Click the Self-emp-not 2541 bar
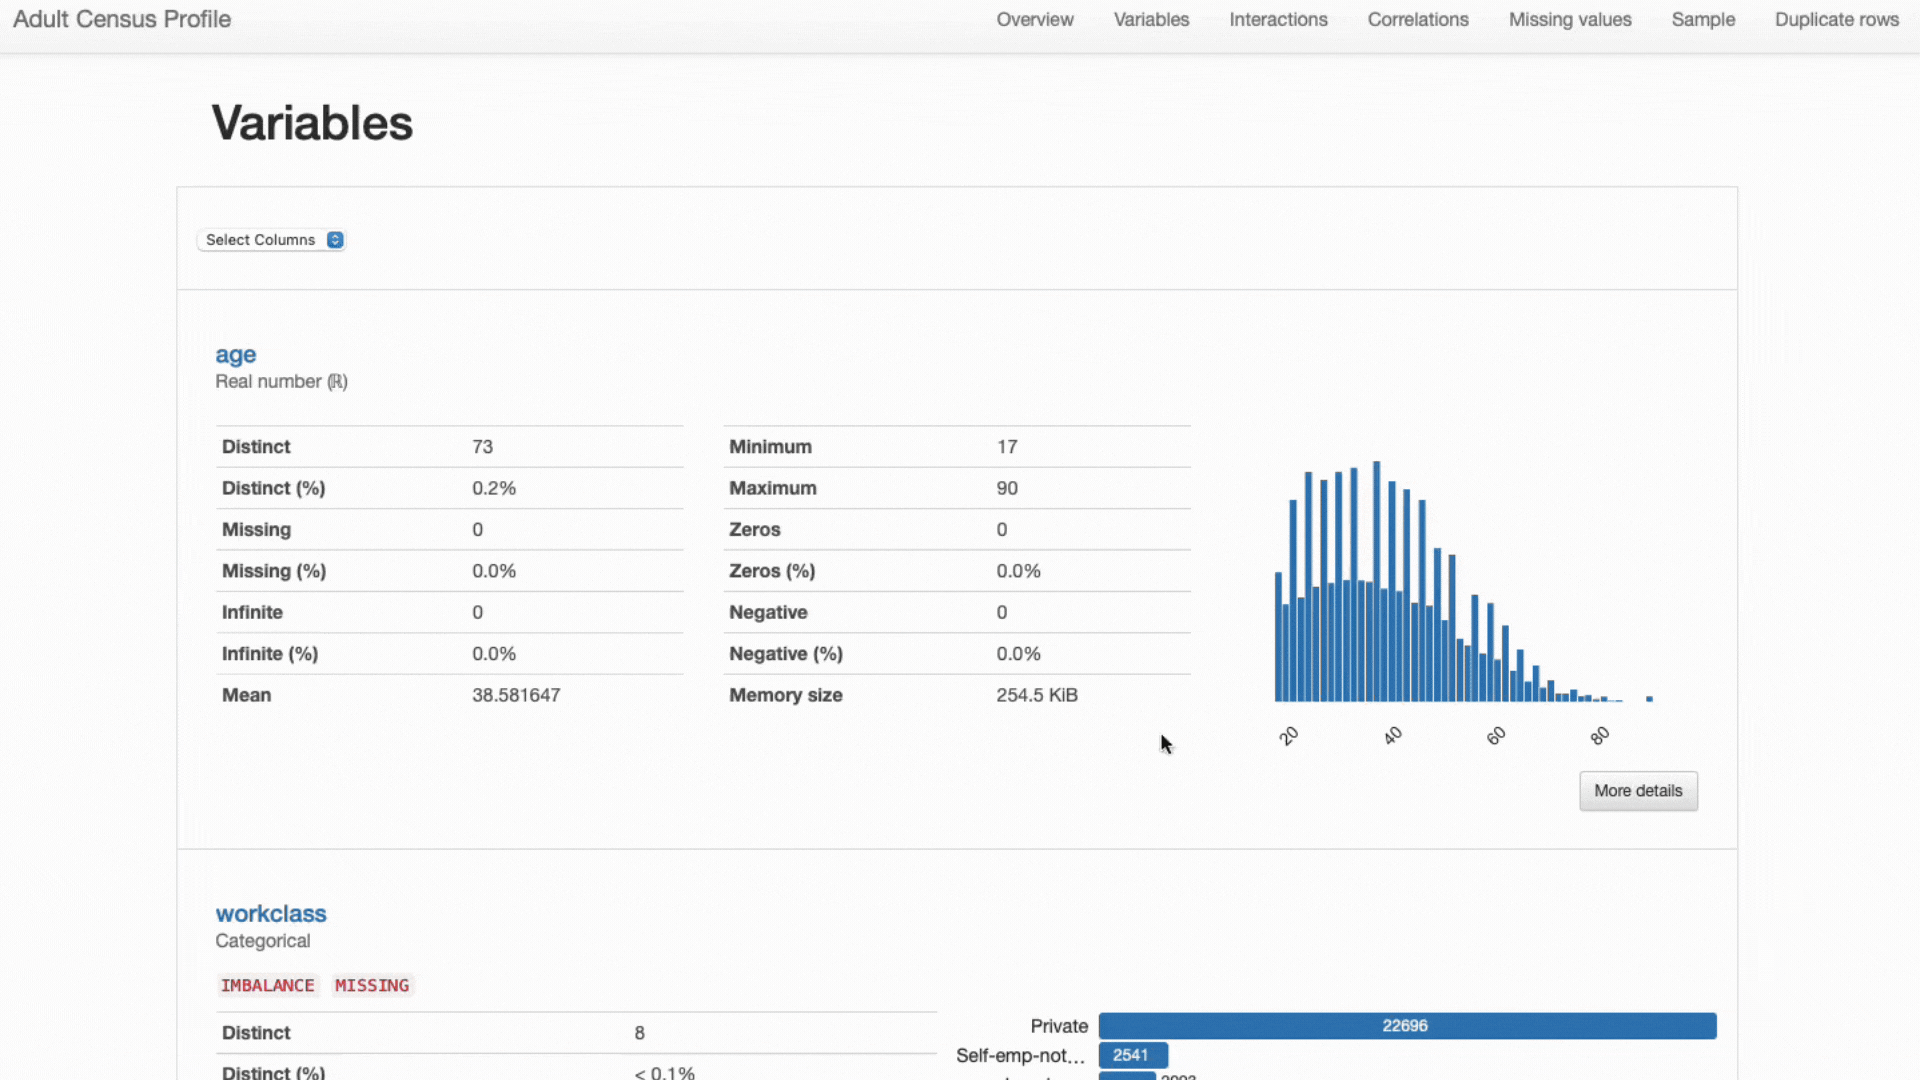 tap(1132, 1055)
